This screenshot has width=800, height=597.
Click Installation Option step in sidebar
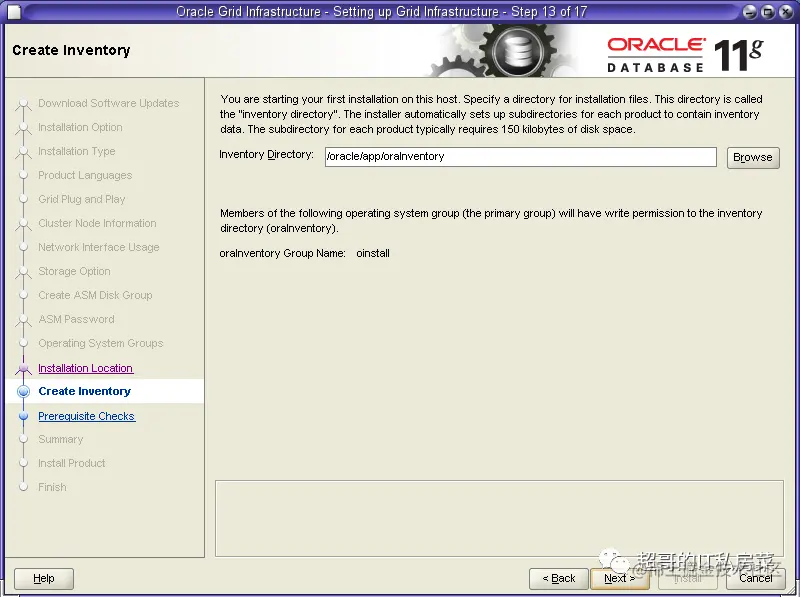tap(80, 127)
